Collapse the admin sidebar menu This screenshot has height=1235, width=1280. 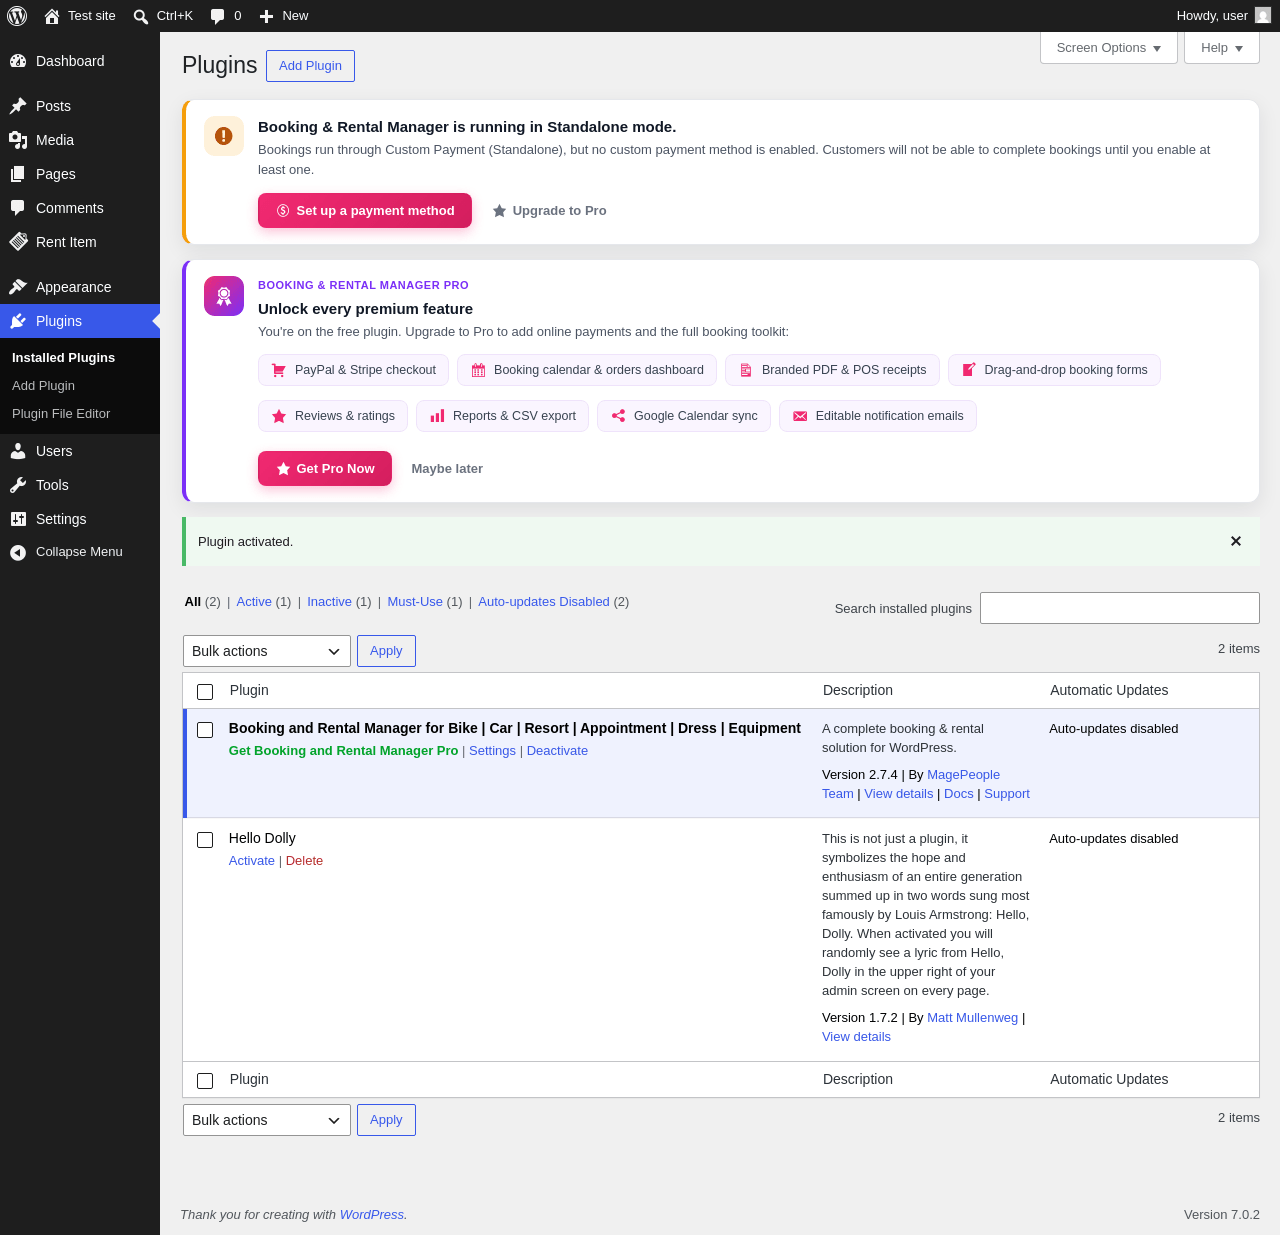pos(80,552)
